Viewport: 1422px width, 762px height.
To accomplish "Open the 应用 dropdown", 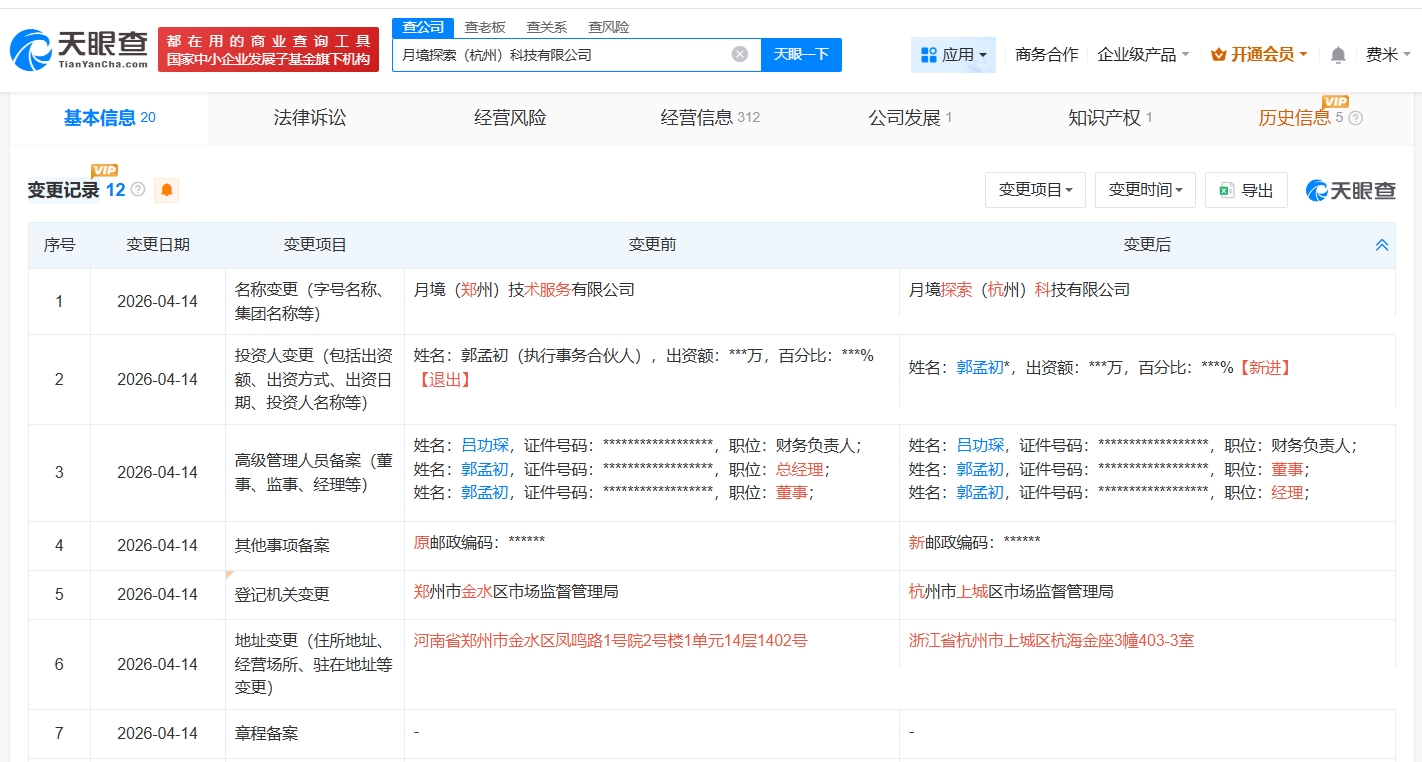I will (x=954, y=55).
